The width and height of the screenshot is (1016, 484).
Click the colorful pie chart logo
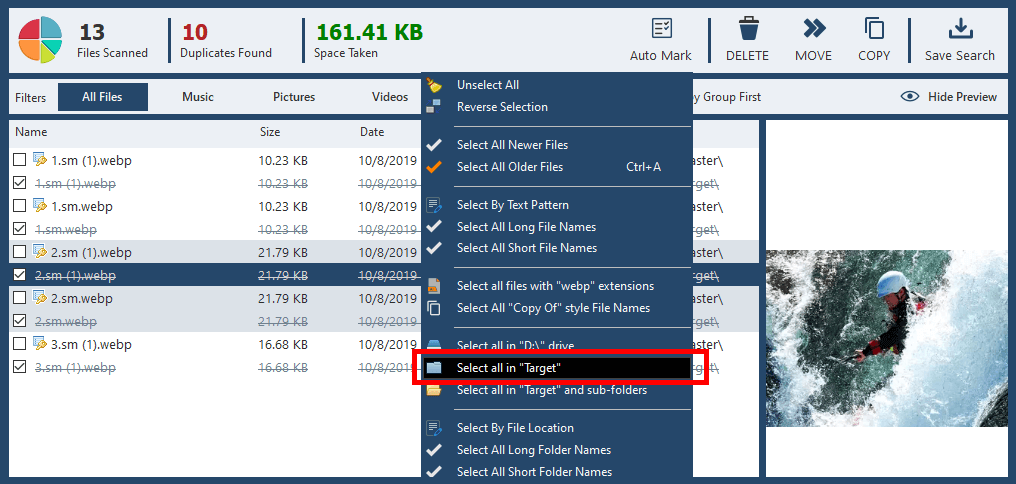point(41,39)
